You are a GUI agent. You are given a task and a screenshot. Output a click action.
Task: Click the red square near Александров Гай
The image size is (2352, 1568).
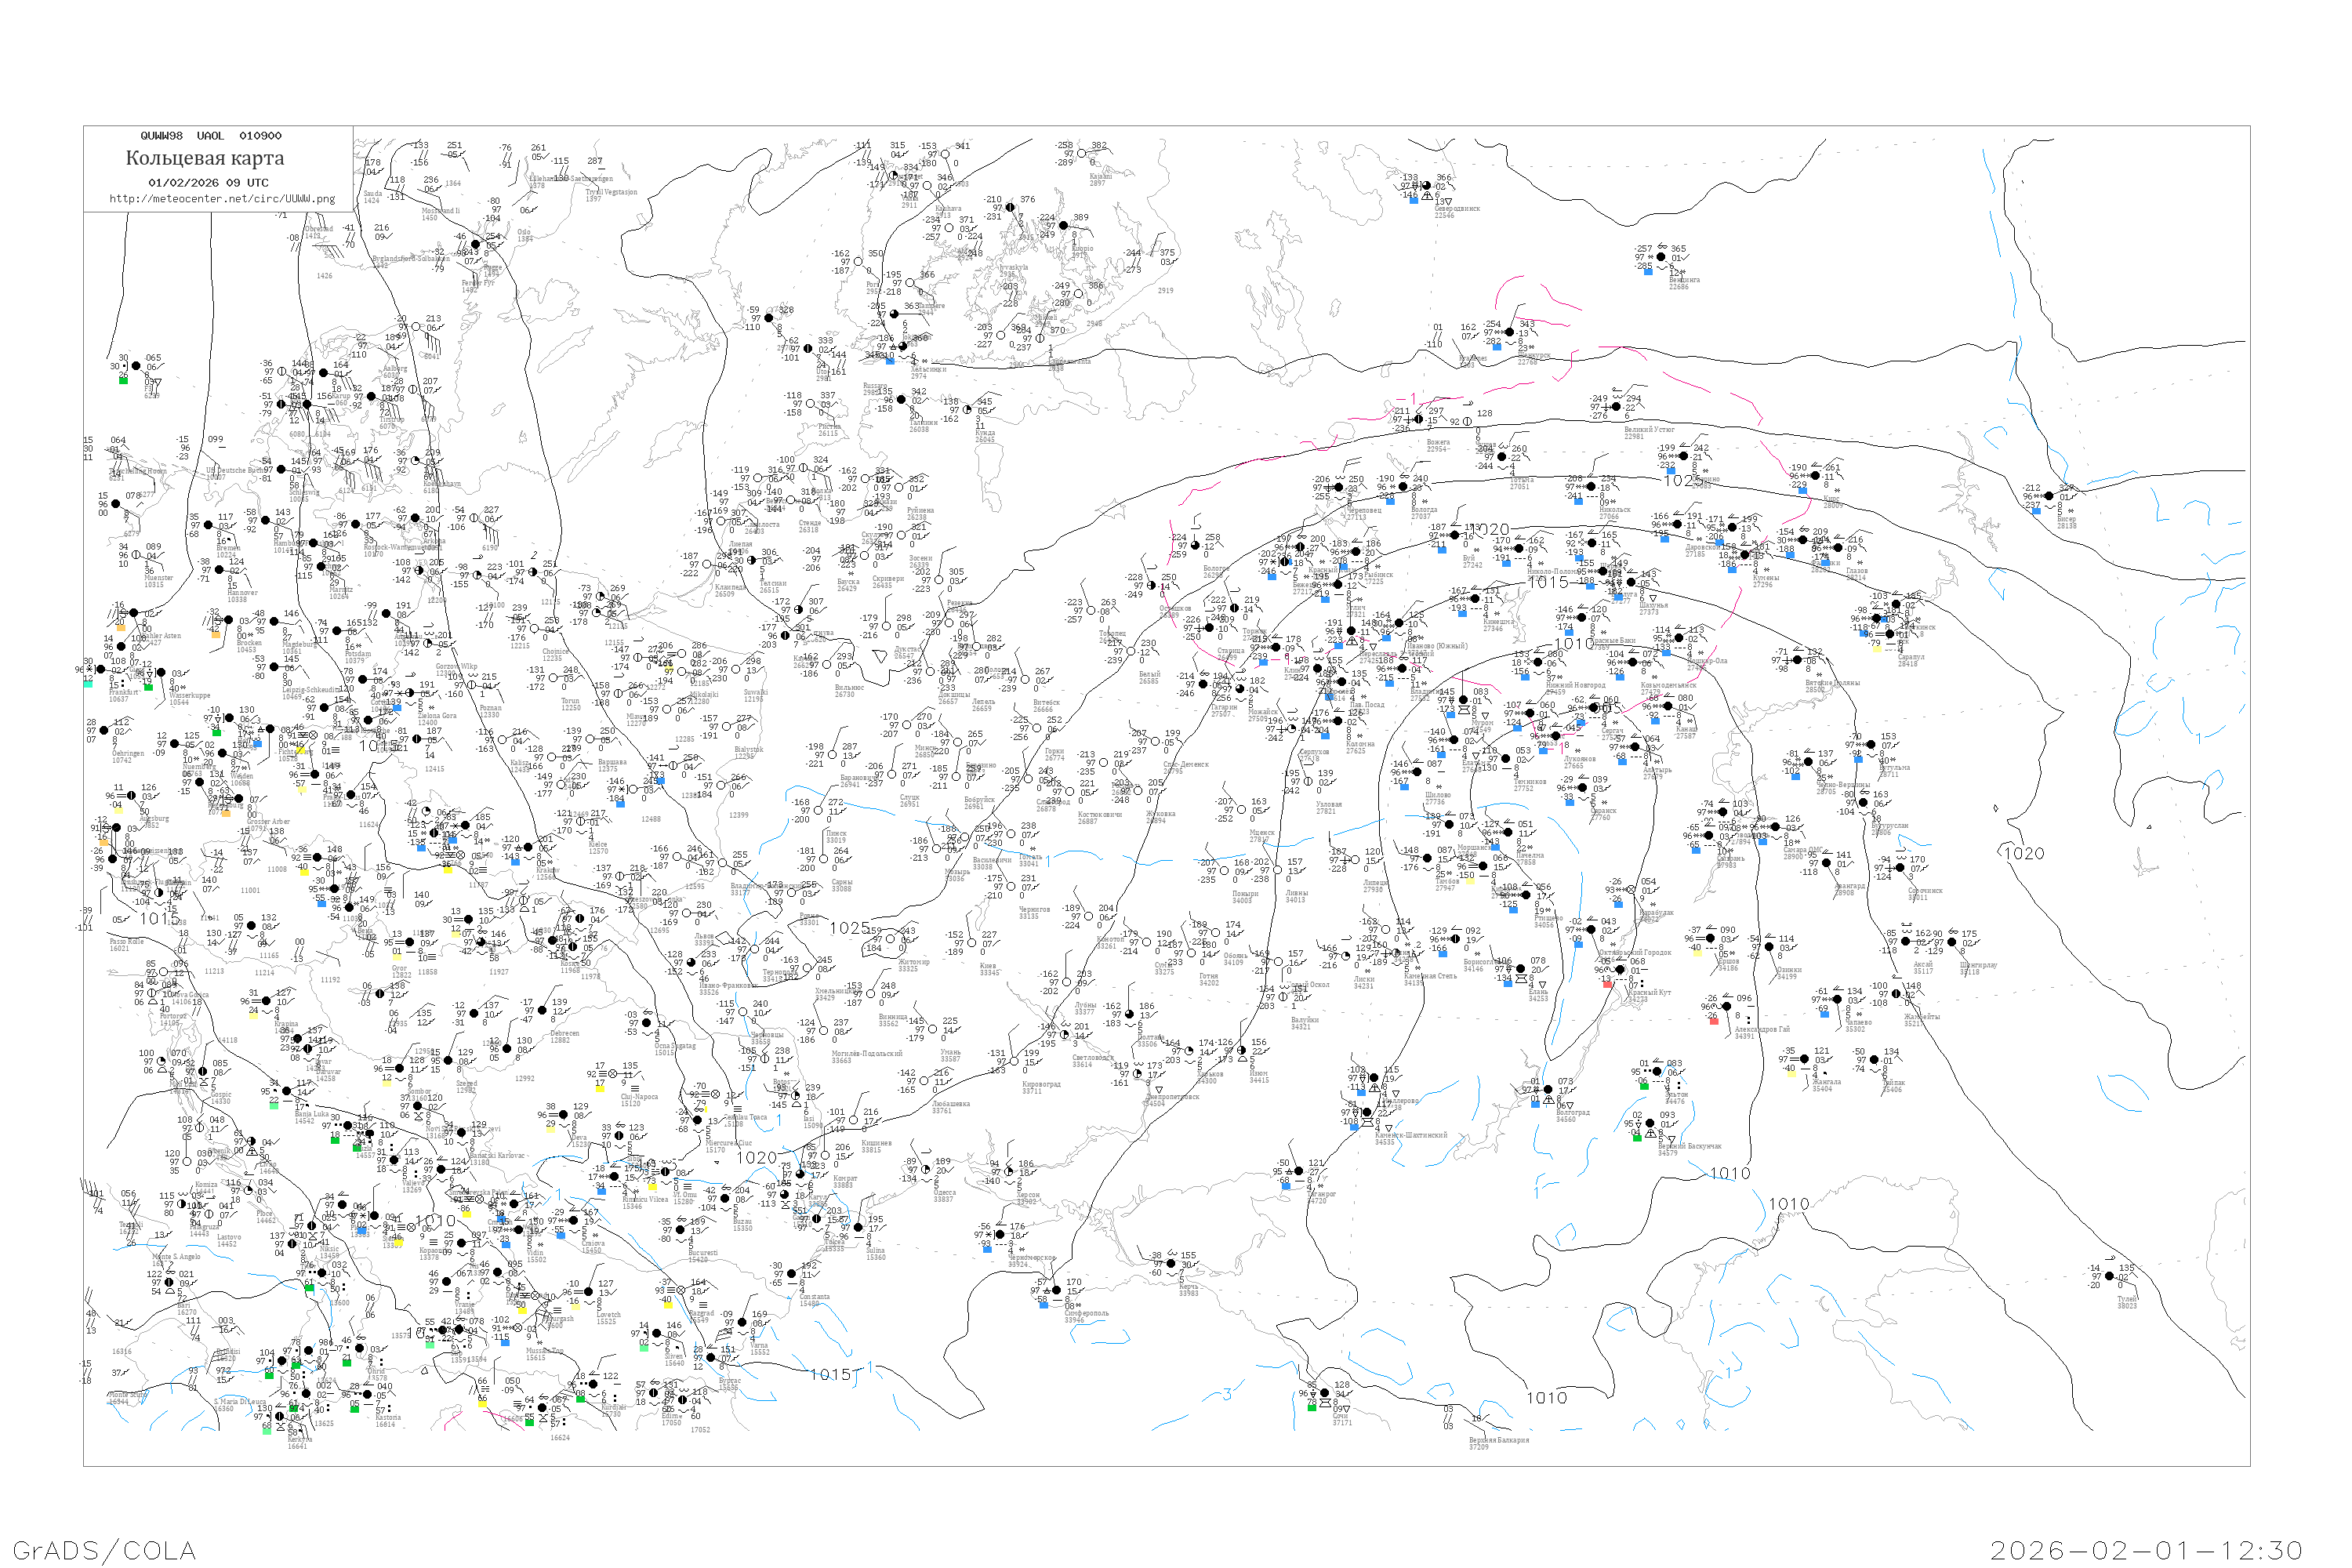coord(1714,1020)
